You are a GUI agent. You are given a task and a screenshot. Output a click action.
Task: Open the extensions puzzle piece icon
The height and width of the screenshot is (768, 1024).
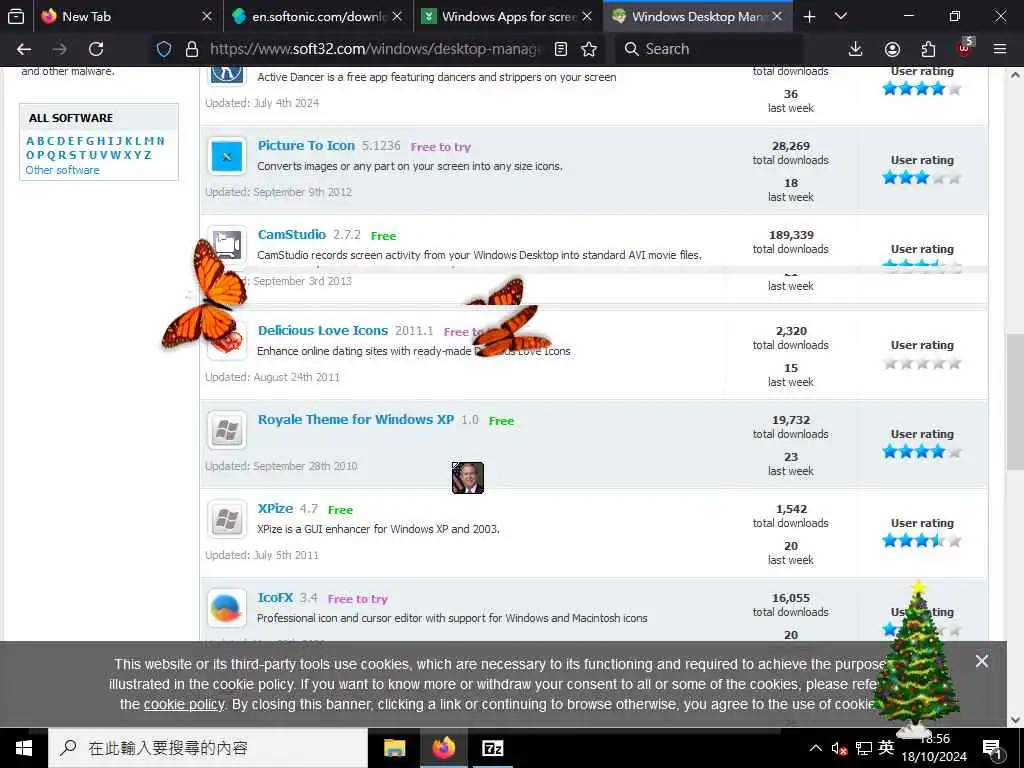(x=928, y=49)
